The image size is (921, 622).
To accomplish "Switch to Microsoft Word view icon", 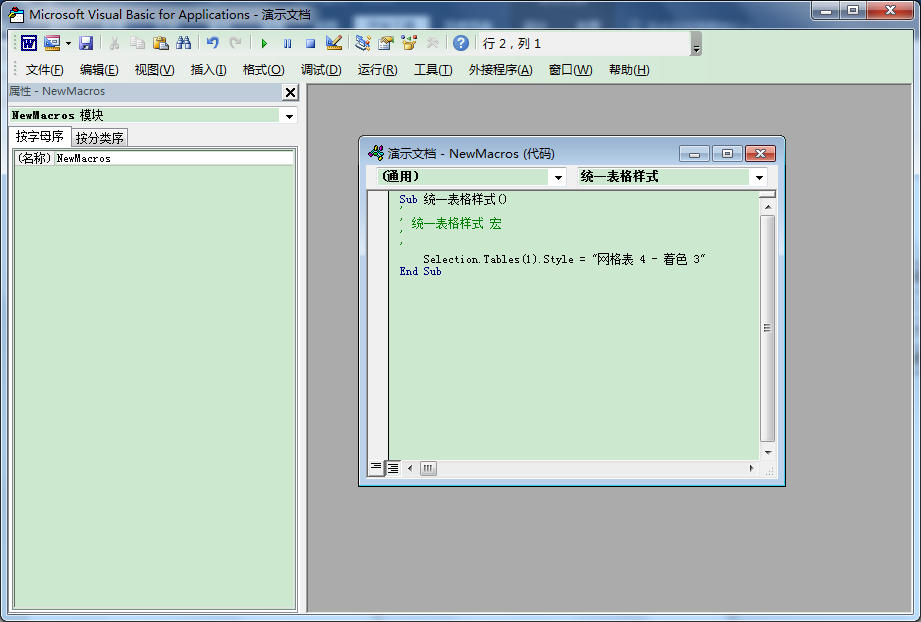I will coord(29,43).
